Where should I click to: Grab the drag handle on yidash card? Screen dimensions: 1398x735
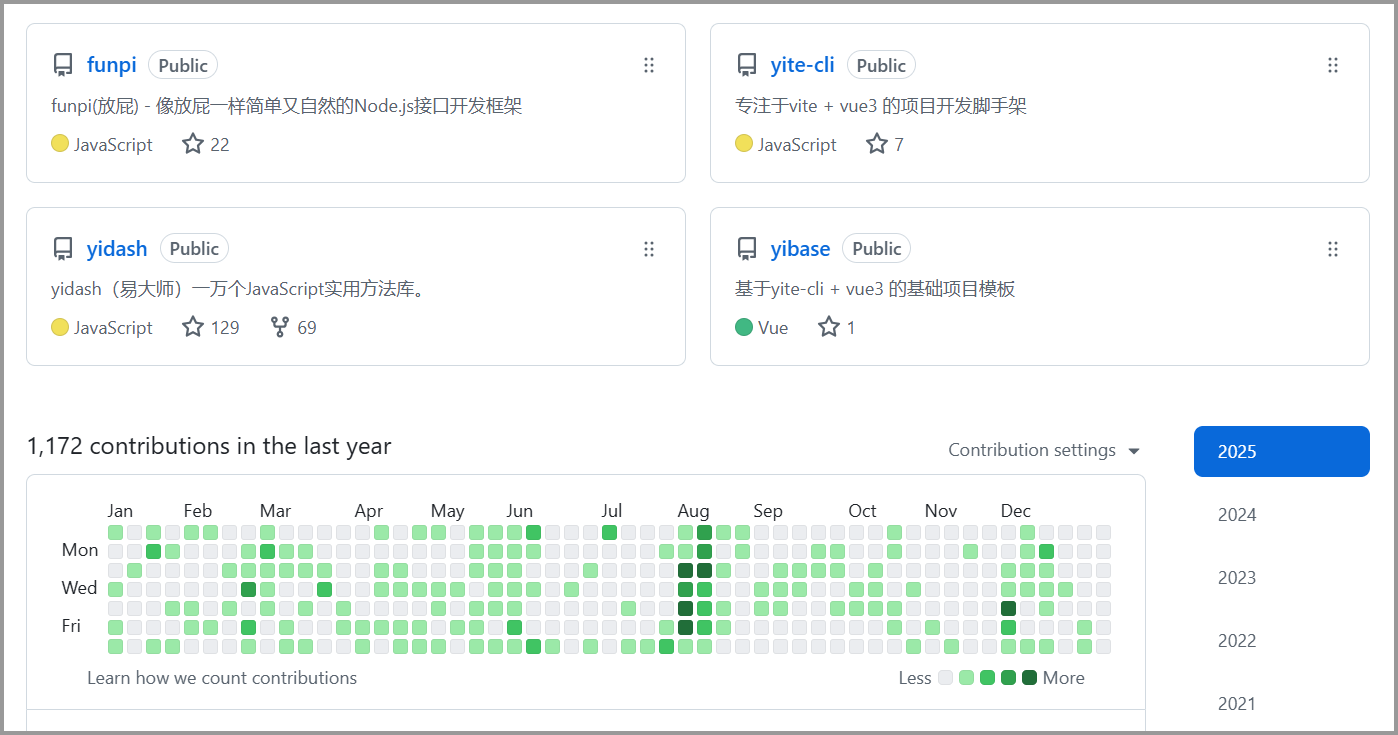point(649,249)
